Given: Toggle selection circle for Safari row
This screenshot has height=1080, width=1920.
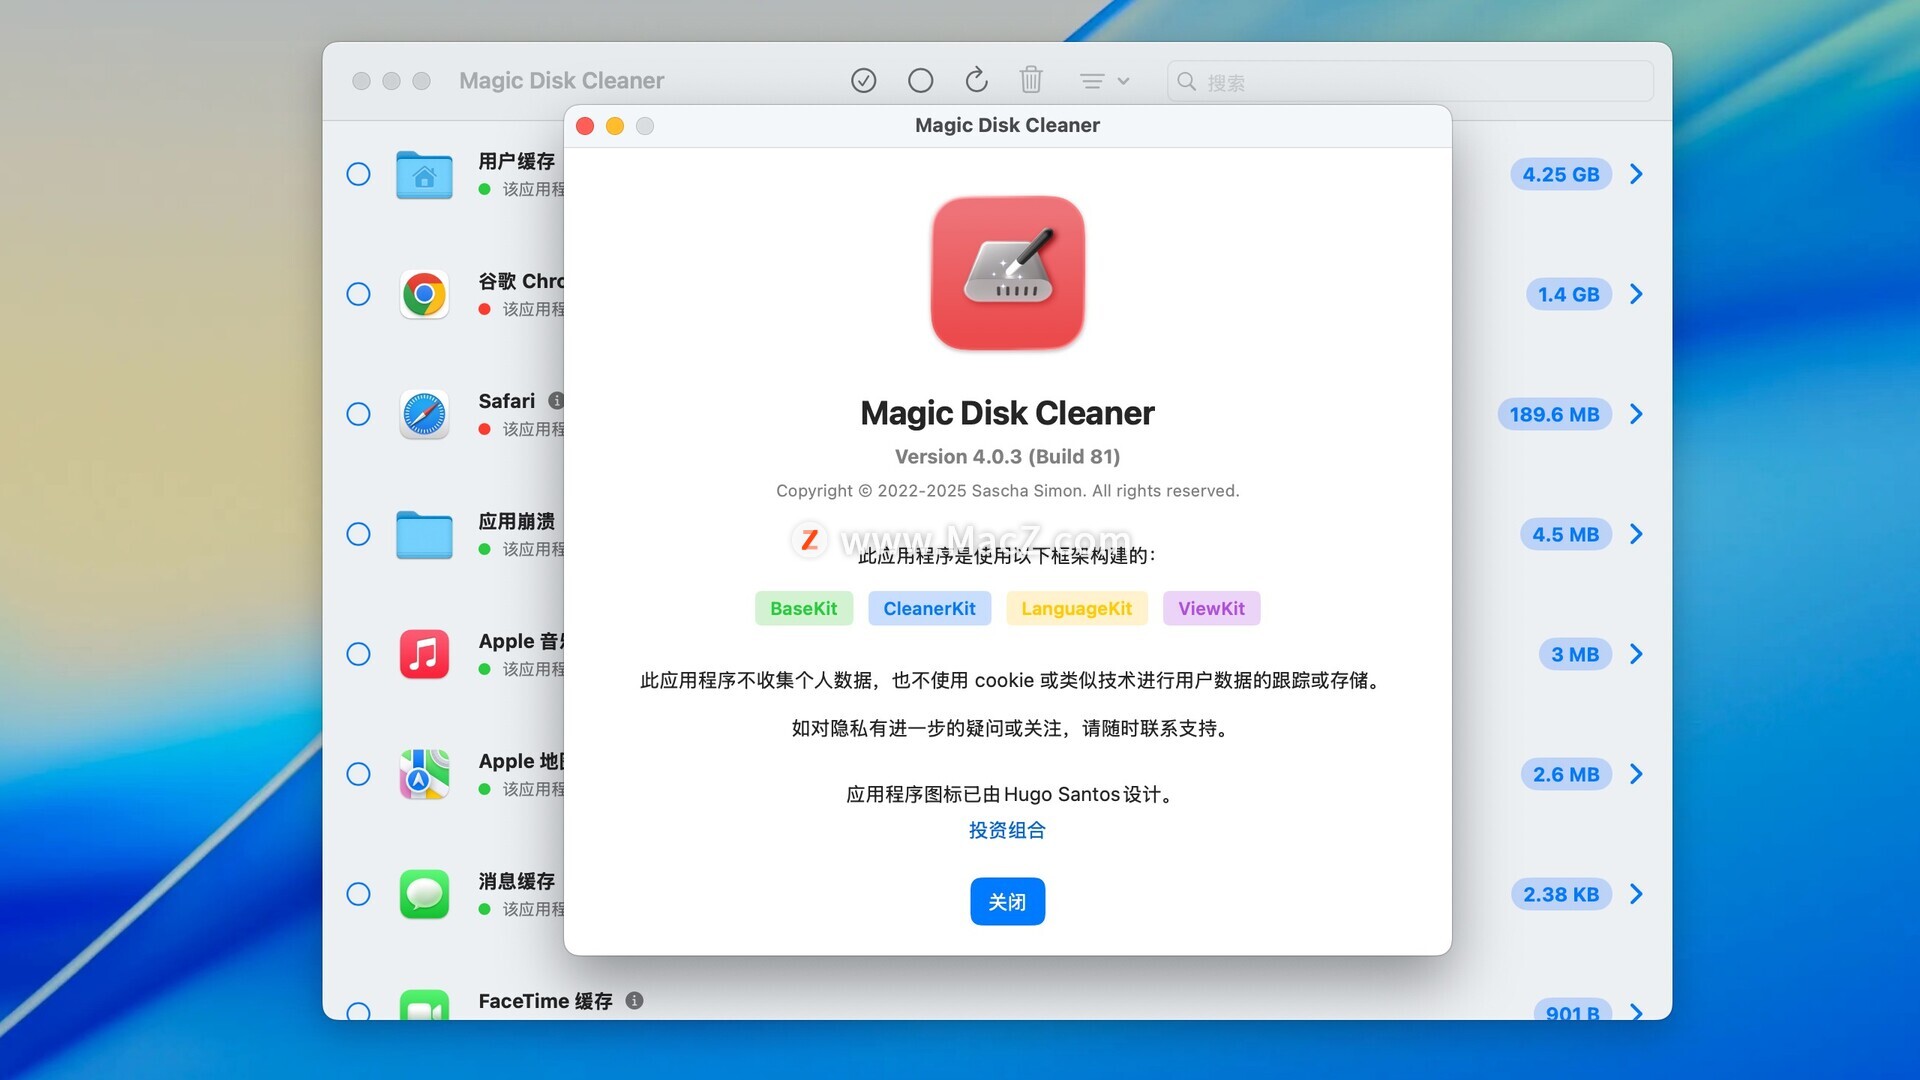Looking at the screenshot, I should coord(358,414).
